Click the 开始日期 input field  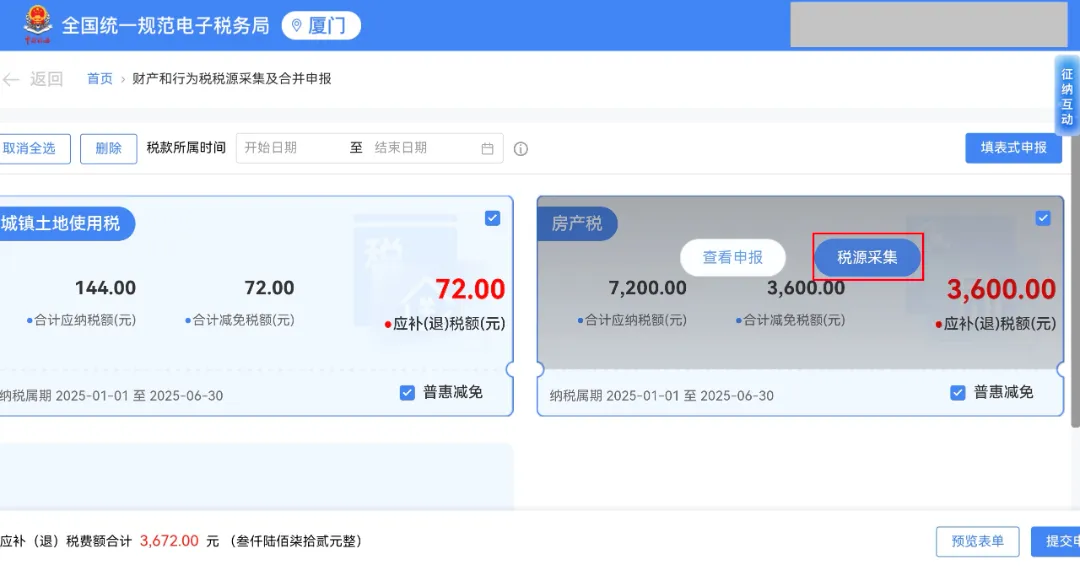pos(290,148)
